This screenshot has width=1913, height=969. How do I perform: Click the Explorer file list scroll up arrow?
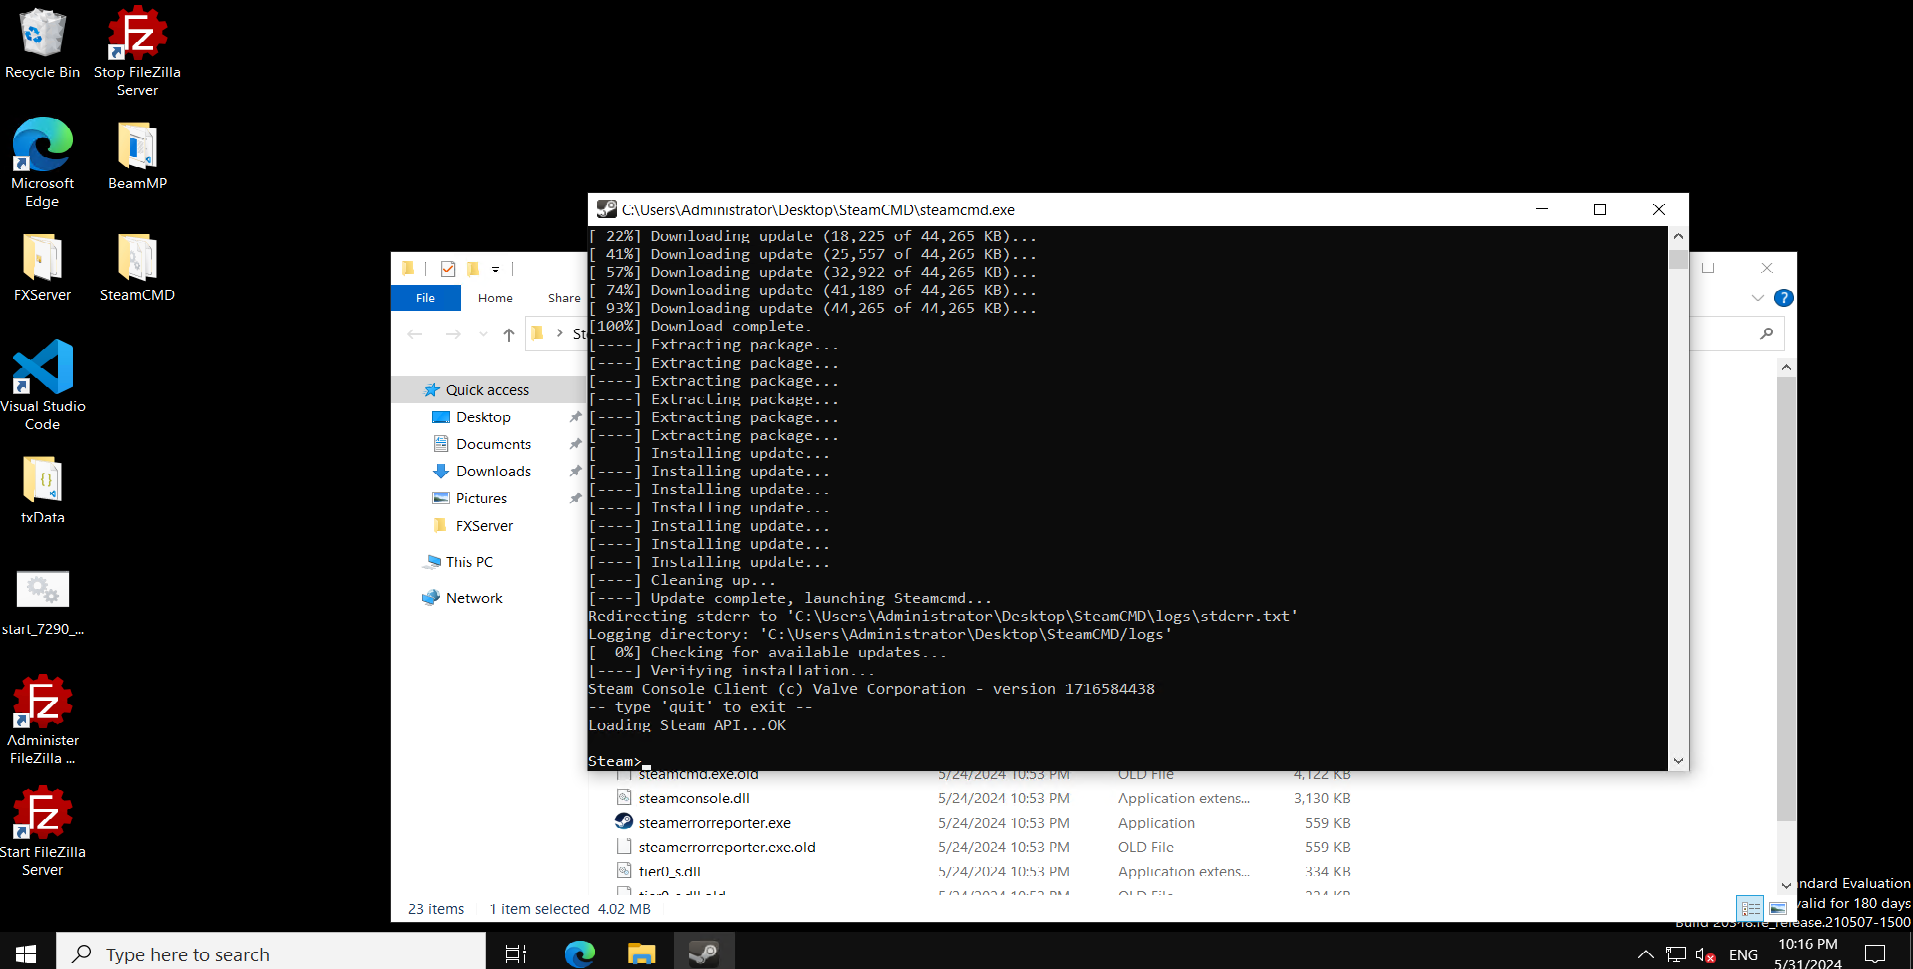pyautogui.click(x=1786, y=368)
